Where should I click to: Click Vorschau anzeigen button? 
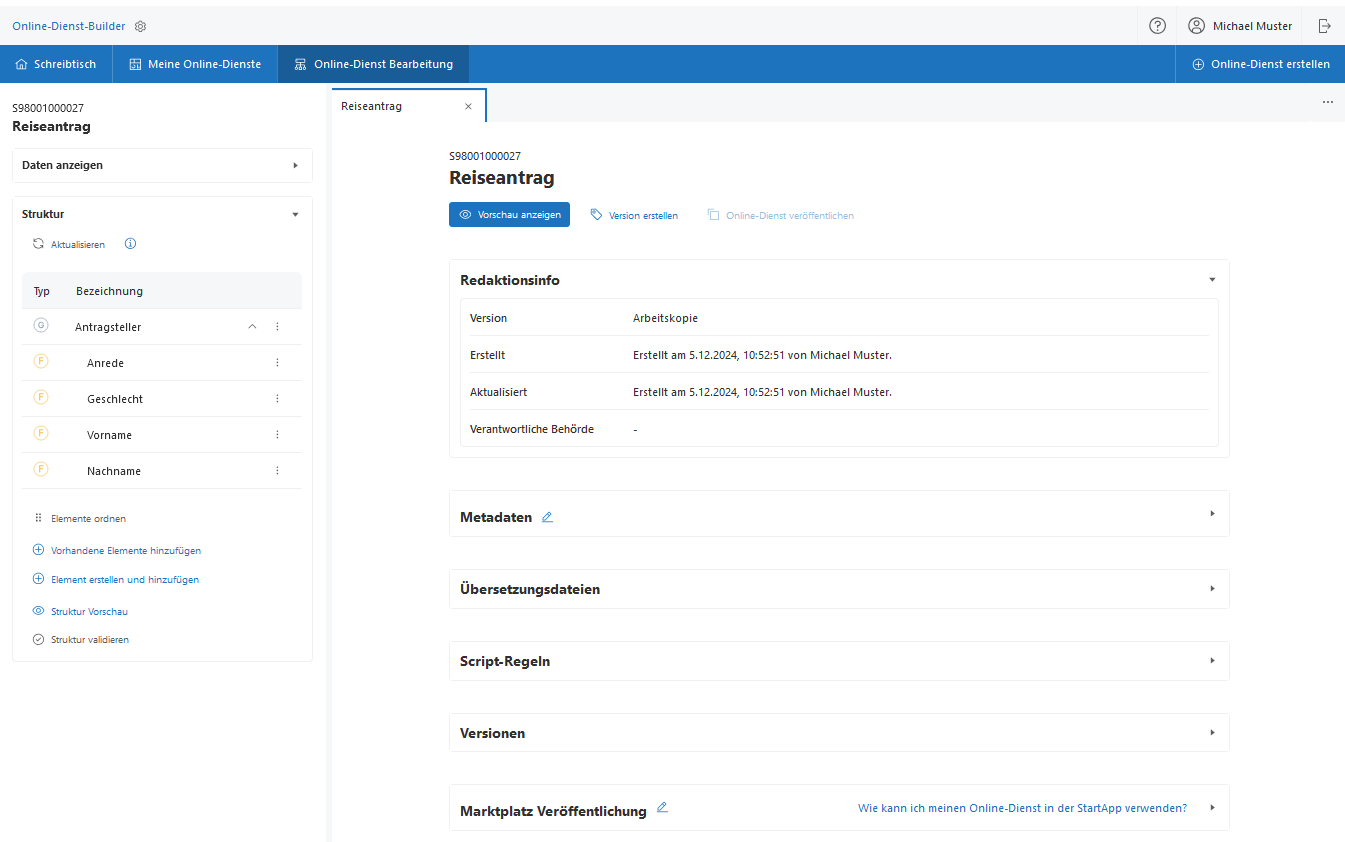[509, 215]
